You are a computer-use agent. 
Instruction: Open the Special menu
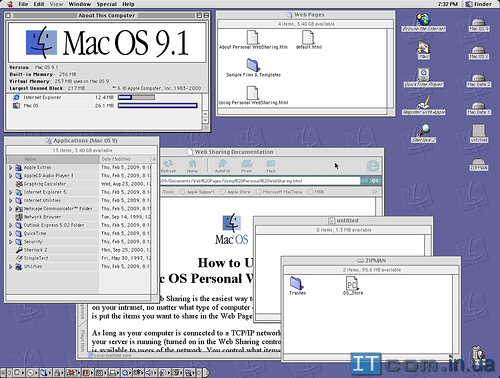(x=107, y=4)
